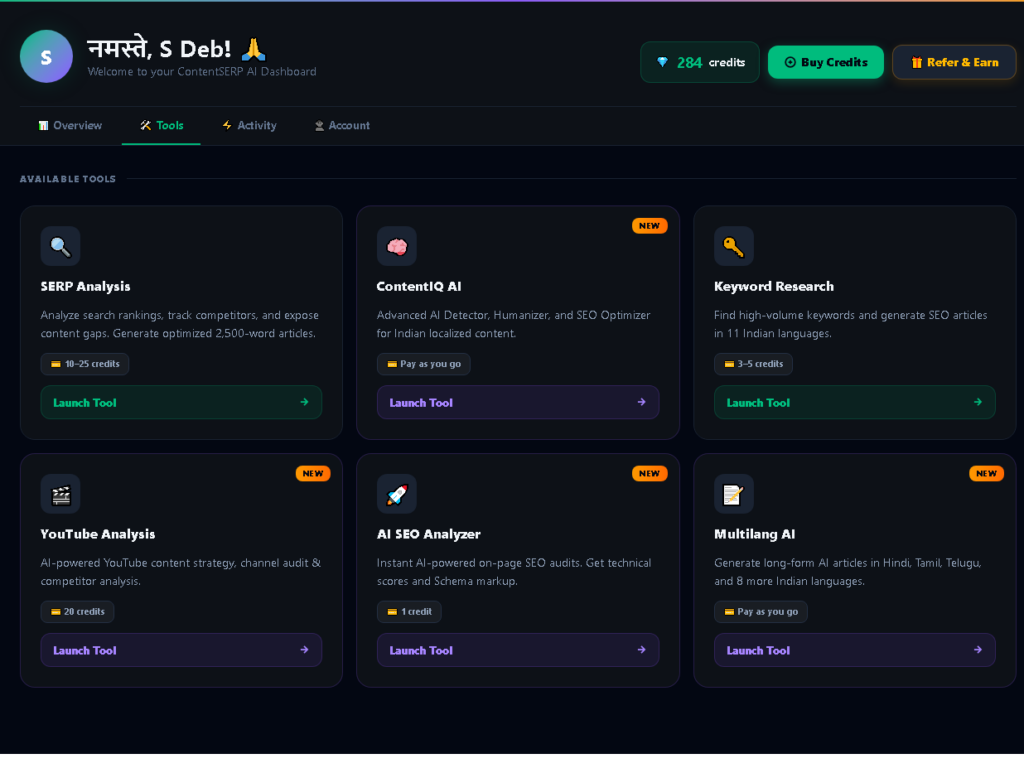The width and height of the screenshot is (1024, 773).
Task: Click the 10–25 credits tag
Action: 85,364
